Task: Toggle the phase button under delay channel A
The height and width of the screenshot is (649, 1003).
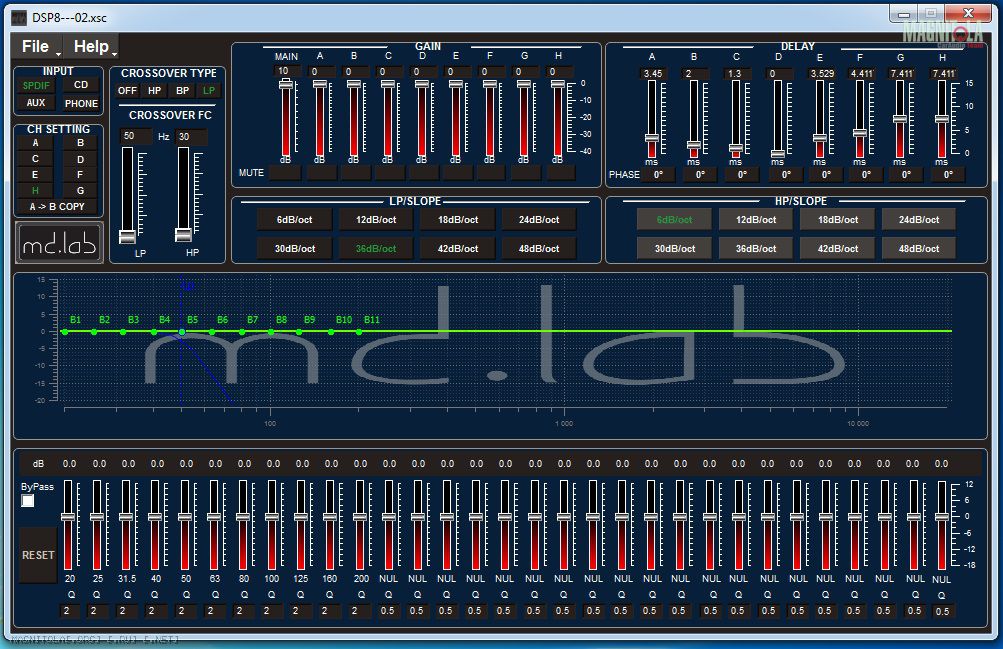Action: [x=658, y=175]
